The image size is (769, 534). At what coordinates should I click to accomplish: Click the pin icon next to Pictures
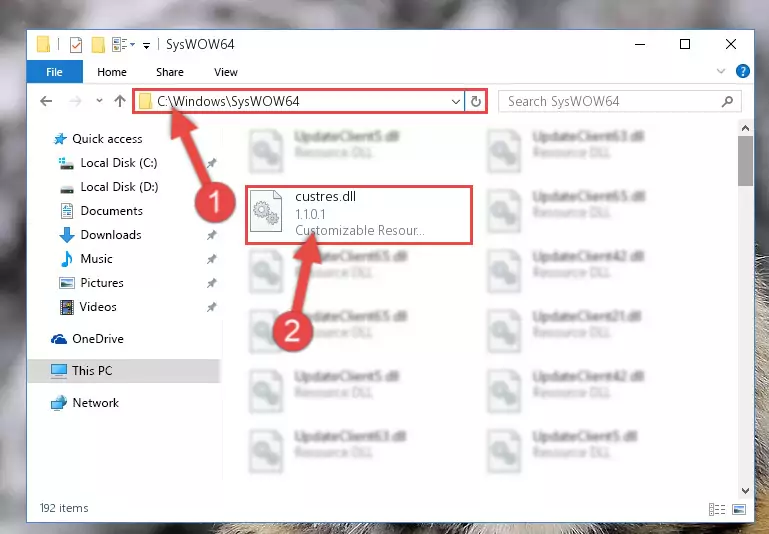[211, 283]
